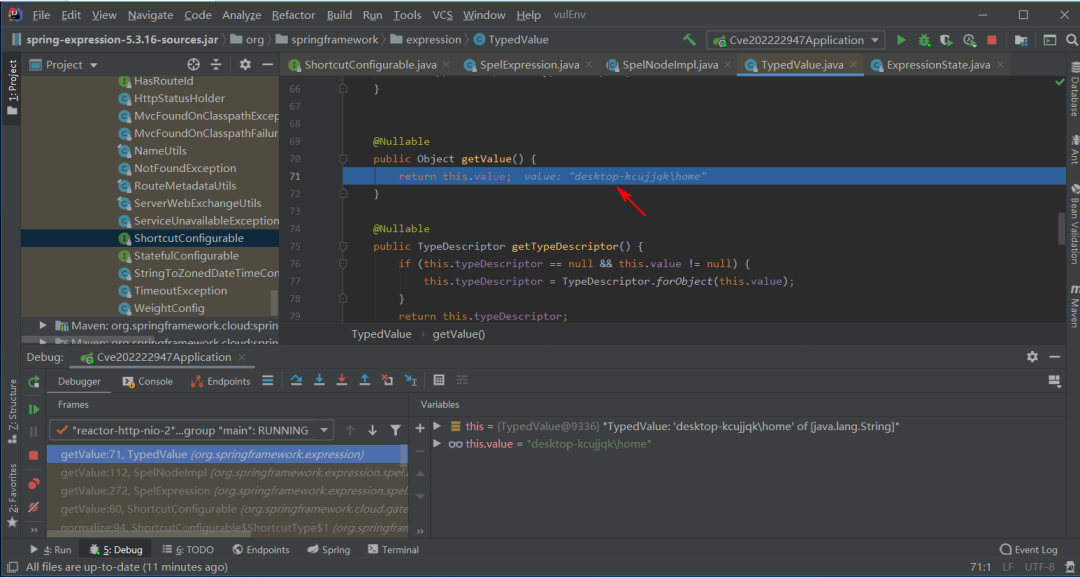
Task: Toggle tool window bars icon in the status bar corner
Action: pyautogui.click(x=11, y=567)
